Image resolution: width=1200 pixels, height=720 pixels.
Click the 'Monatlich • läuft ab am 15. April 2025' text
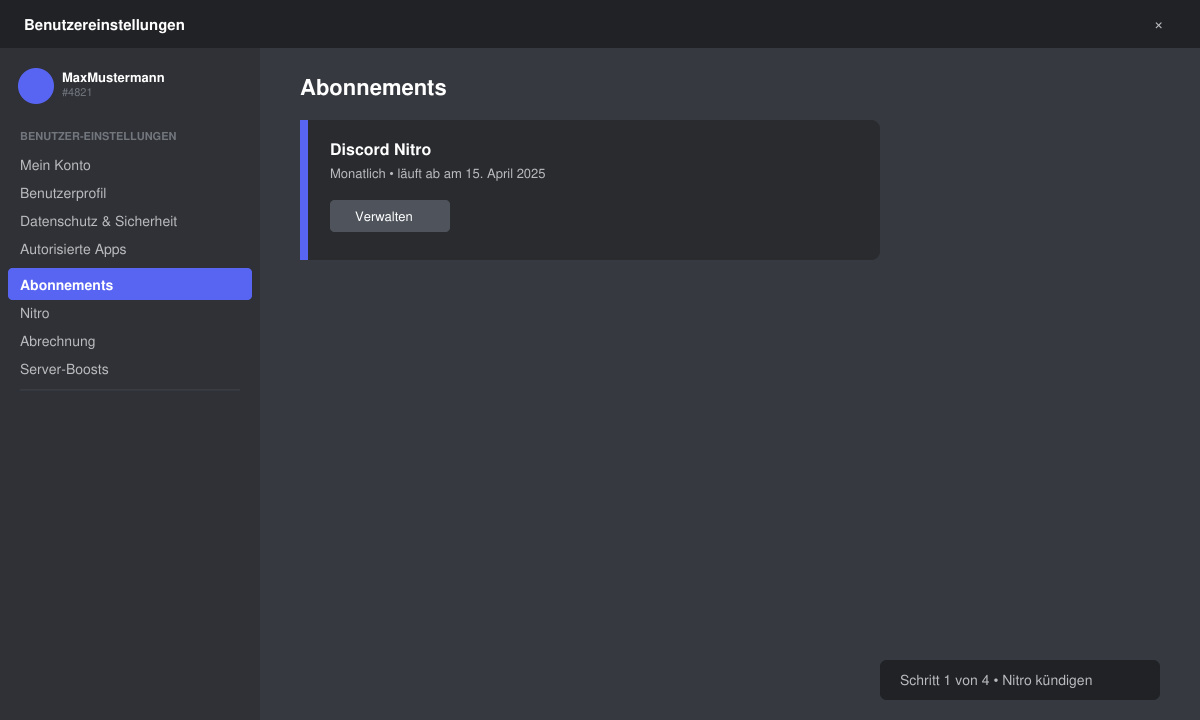click(438, 173)
